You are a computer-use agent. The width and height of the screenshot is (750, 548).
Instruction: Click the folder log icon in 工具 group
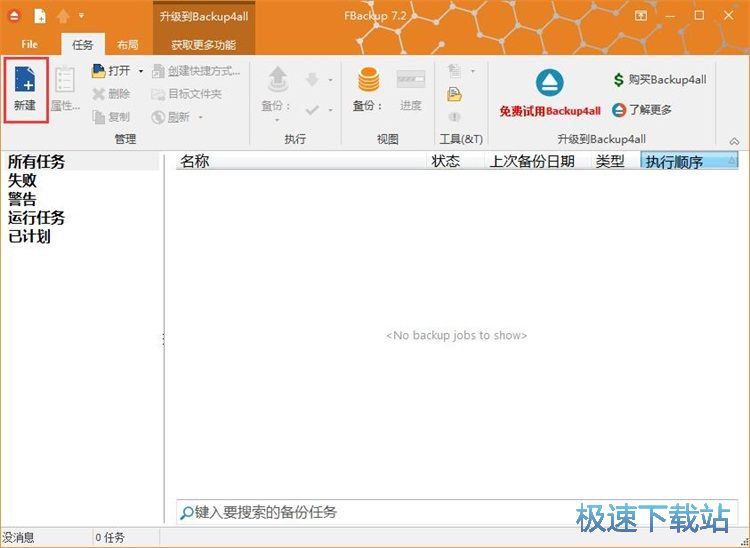[x=454, y=94]
